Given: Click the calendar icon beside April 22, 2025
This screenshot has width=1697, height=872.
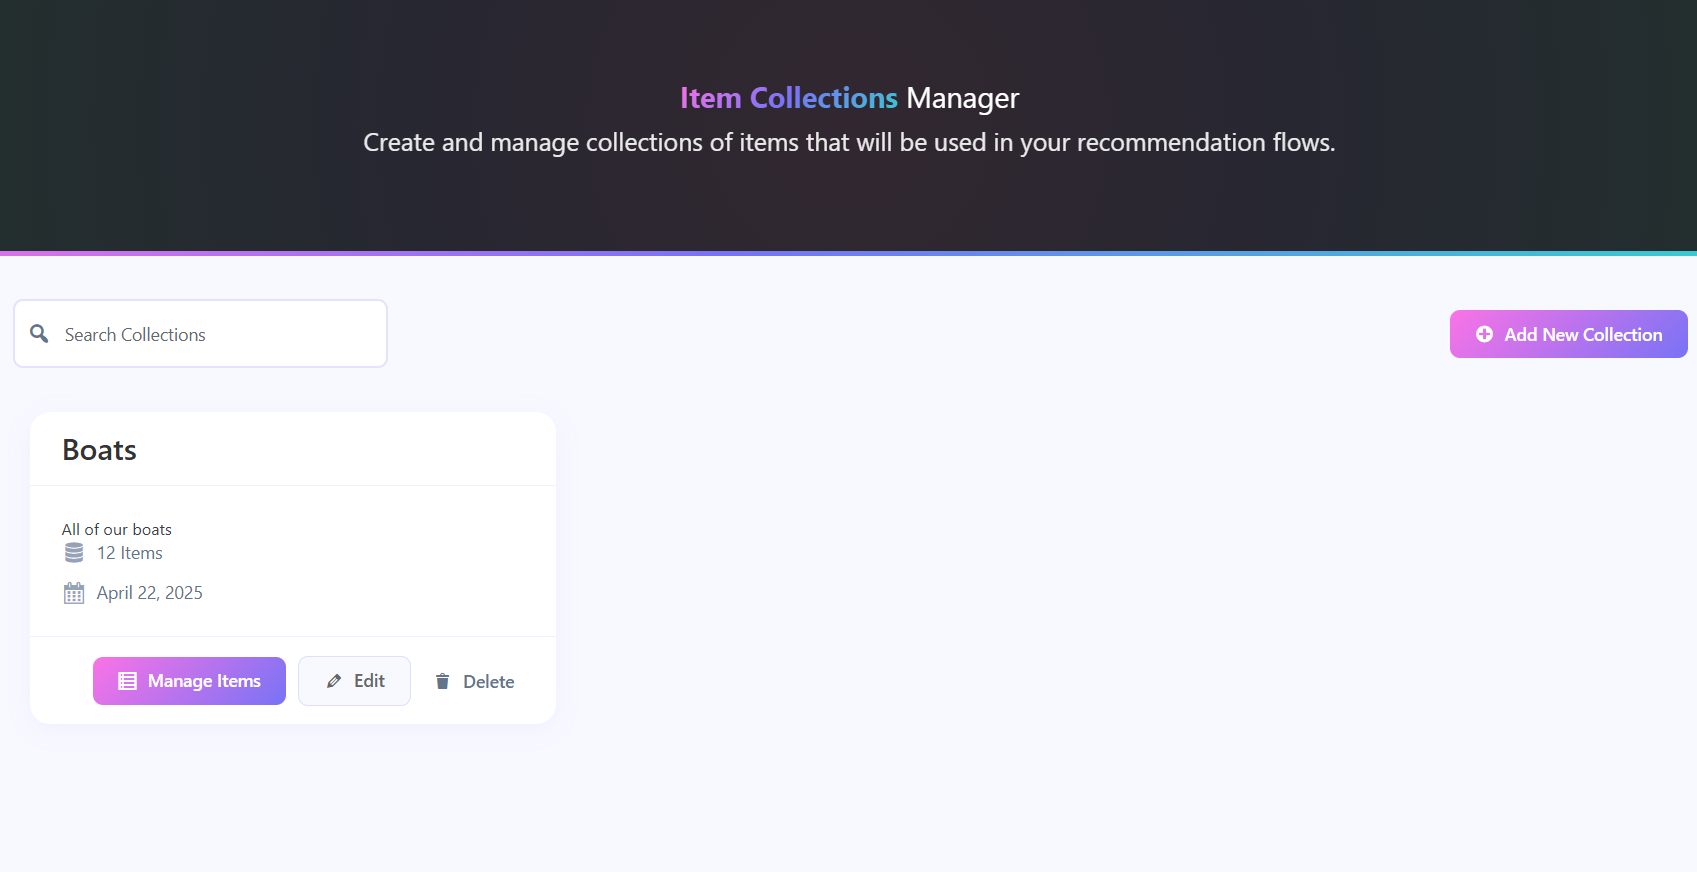Looking at the screenshot, I should click(x=74, y=593).
